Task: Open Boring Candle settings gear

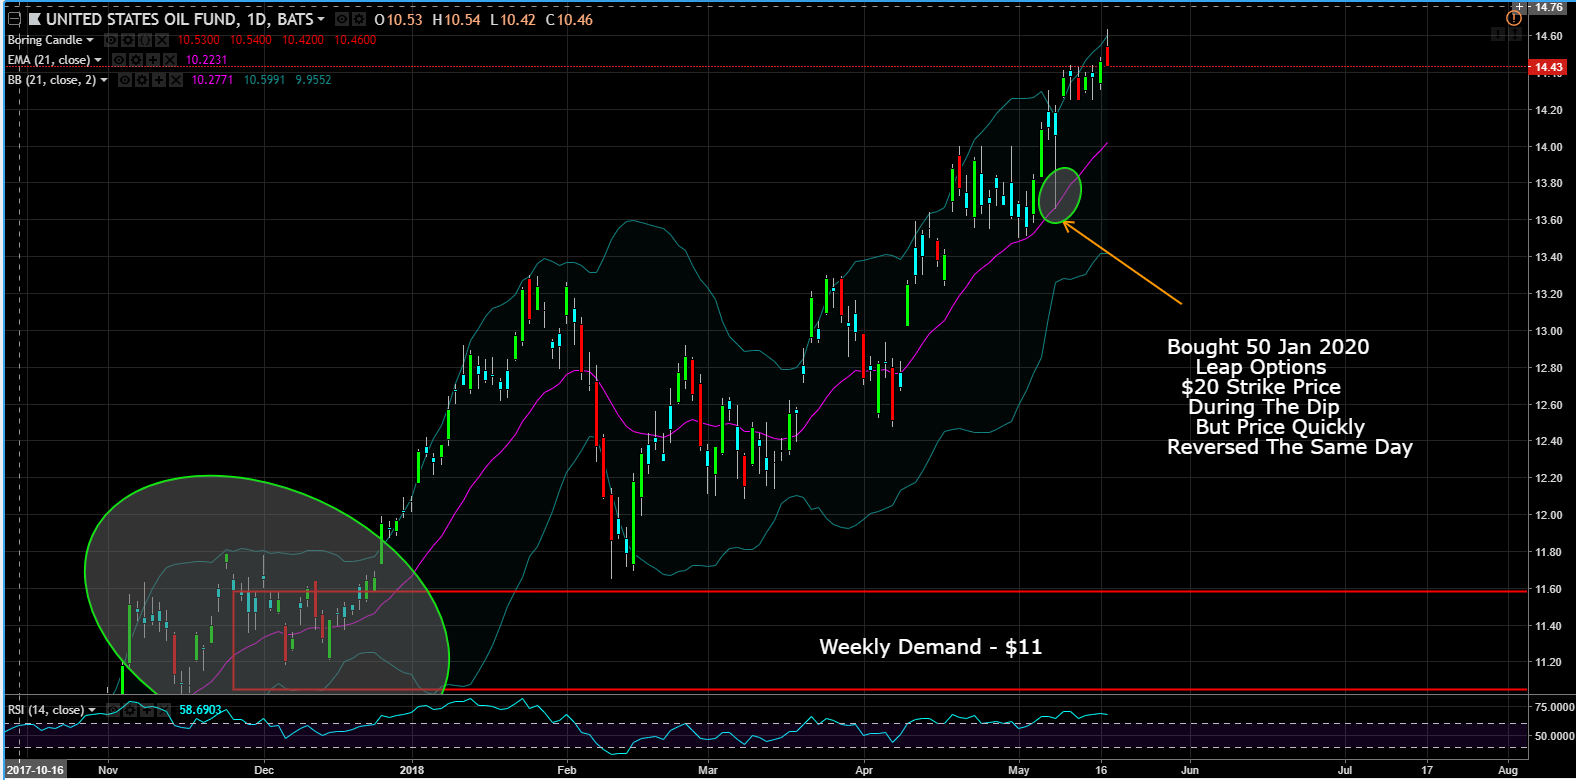Action: tap(128, 40)
